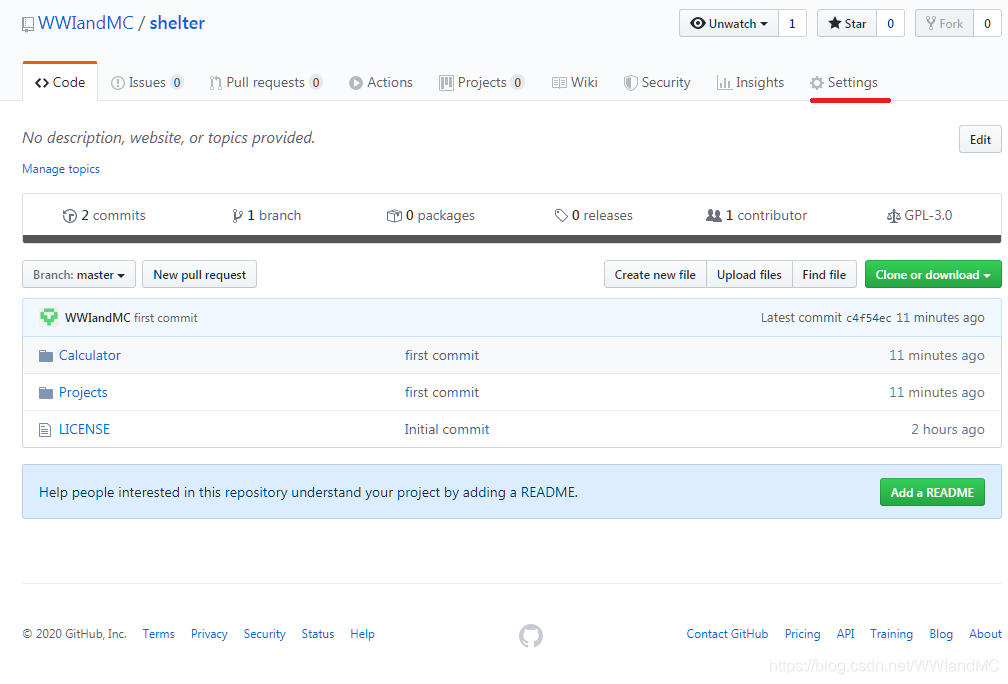Open the LICENSE file link
Viewport: 1008px width, 684px height.
pyautogui.click(x=84, y=429)
